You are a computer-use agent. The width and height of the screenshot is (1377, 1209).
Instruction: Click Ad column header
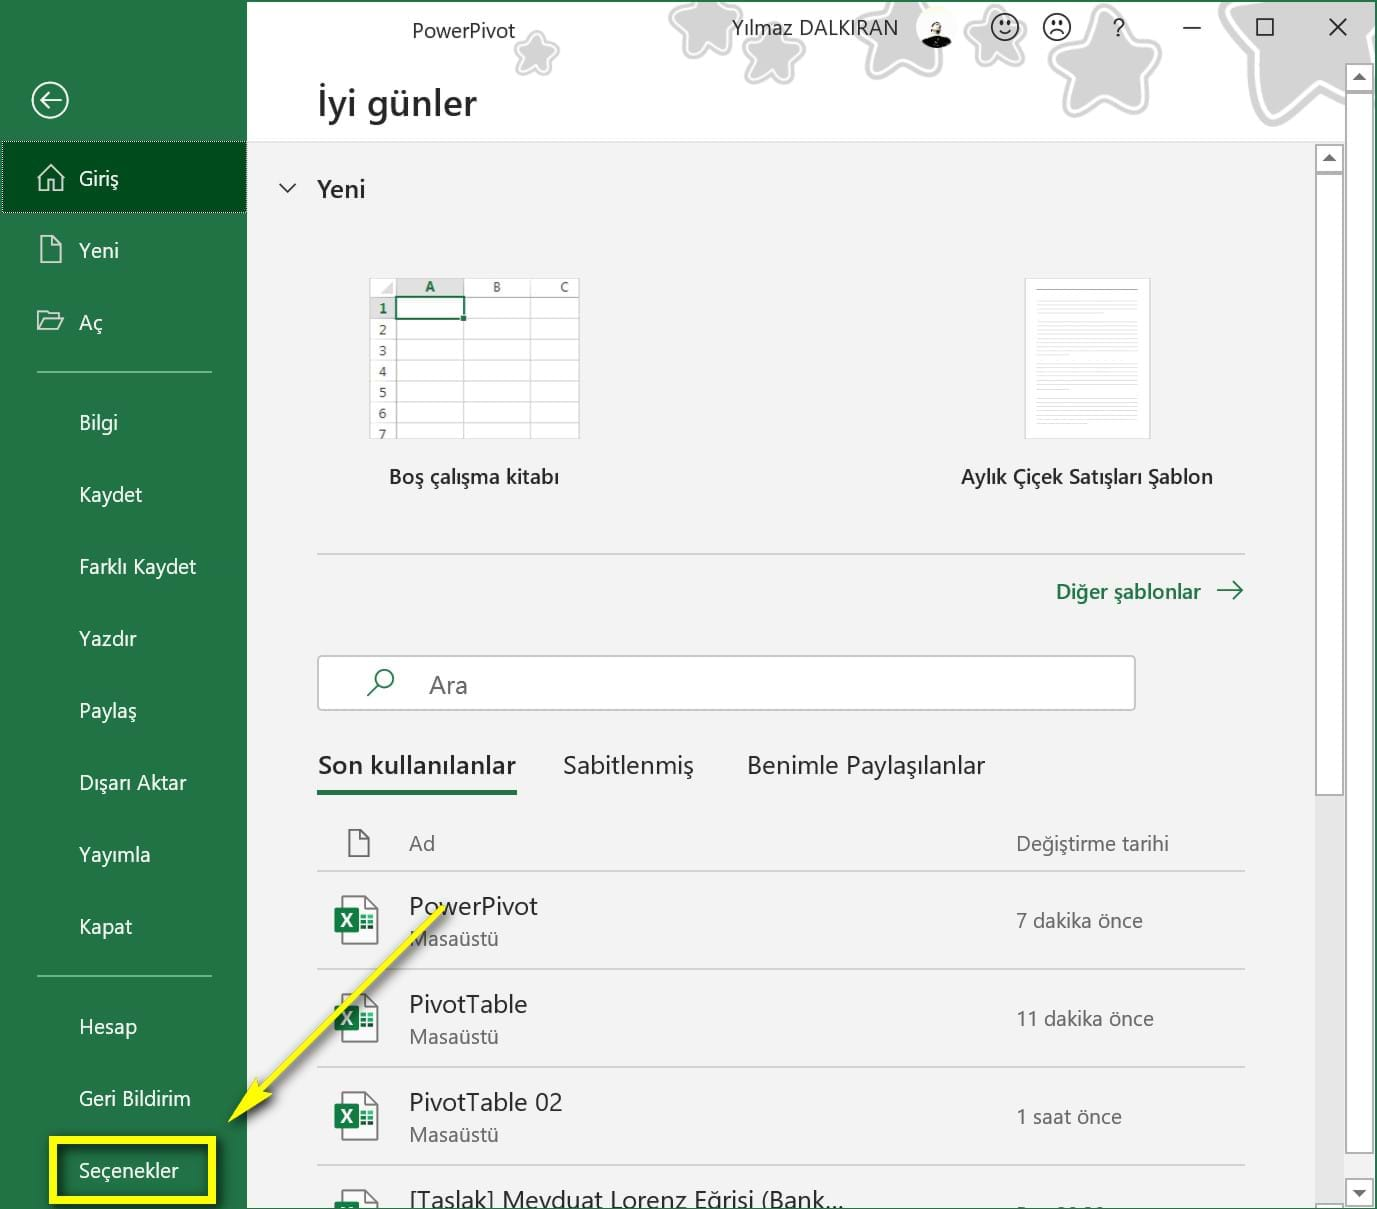click(x=422, y=844)
